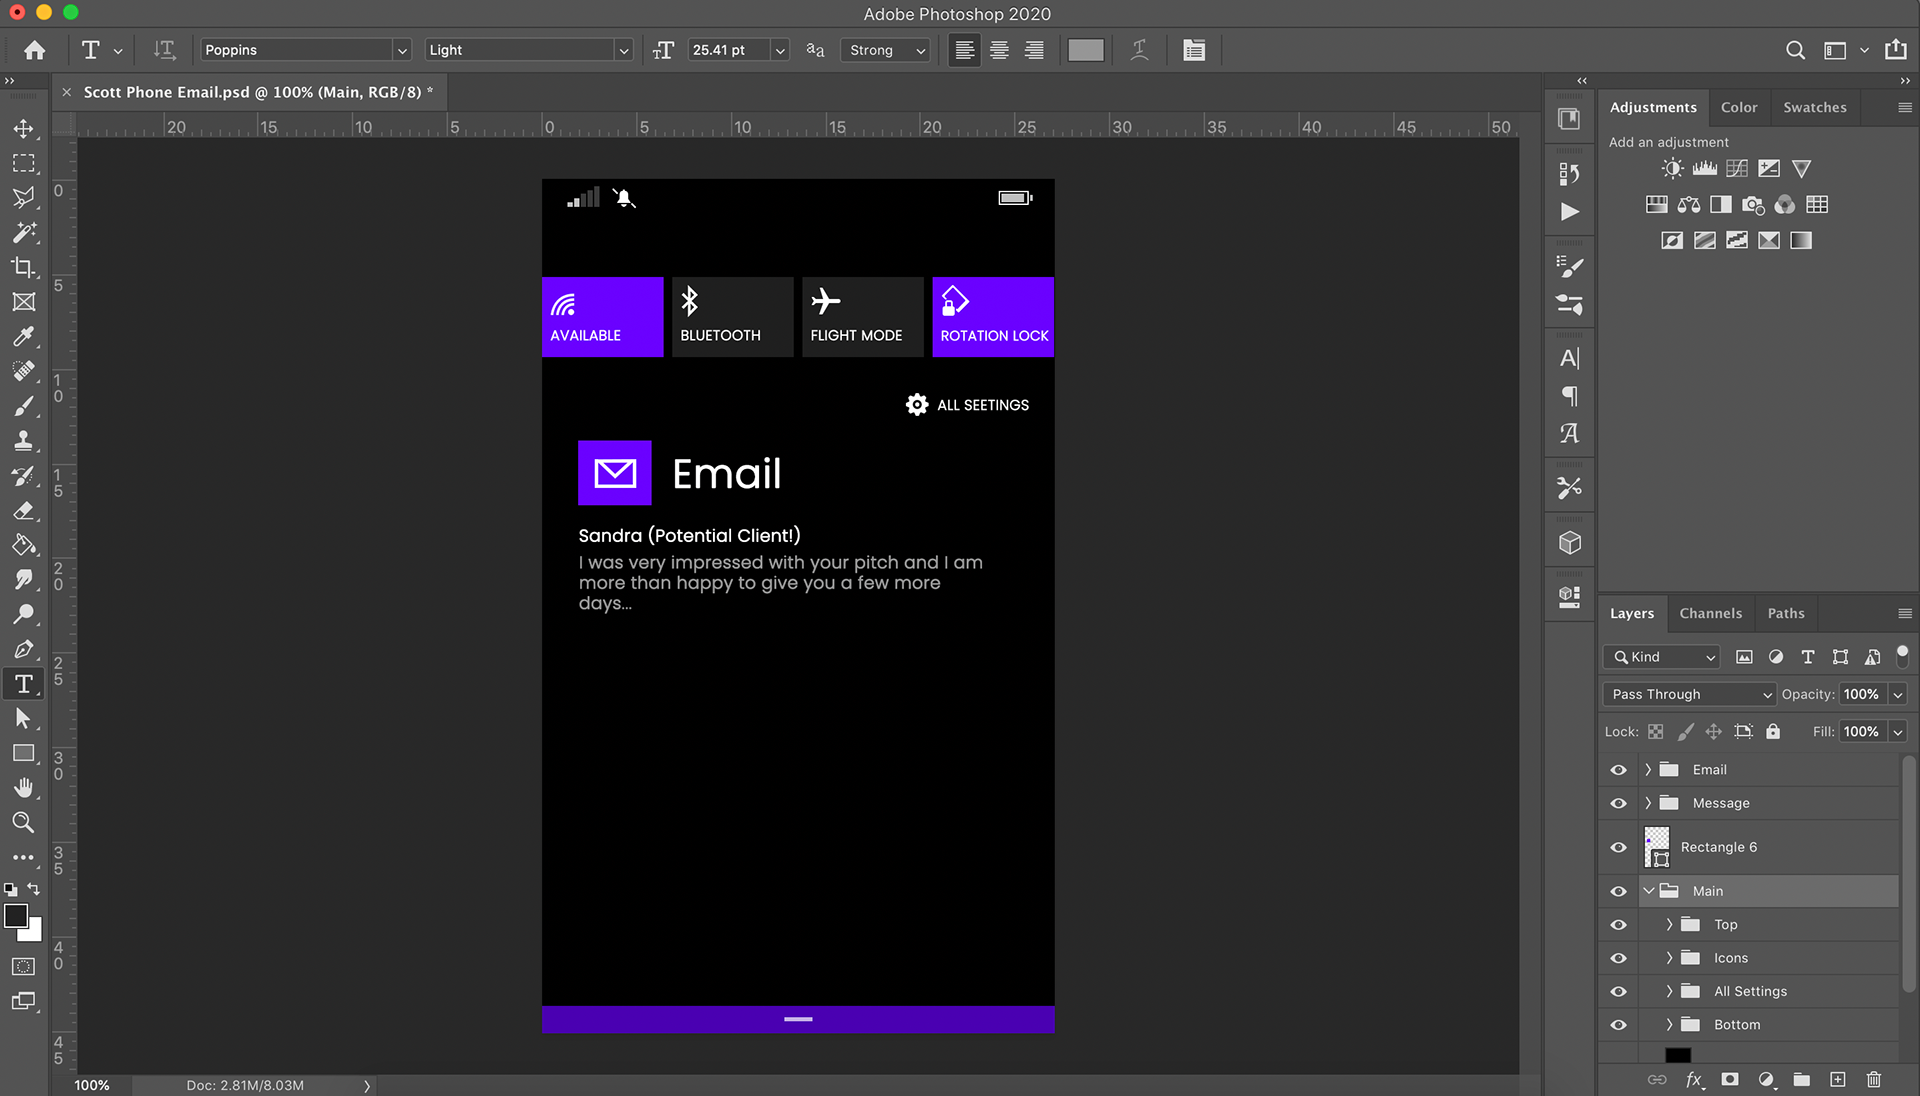This screenshot has height=1096, width=1920.
Task: Open the Pass Through blend mode dropdown
Action: tap(1689, 694)
